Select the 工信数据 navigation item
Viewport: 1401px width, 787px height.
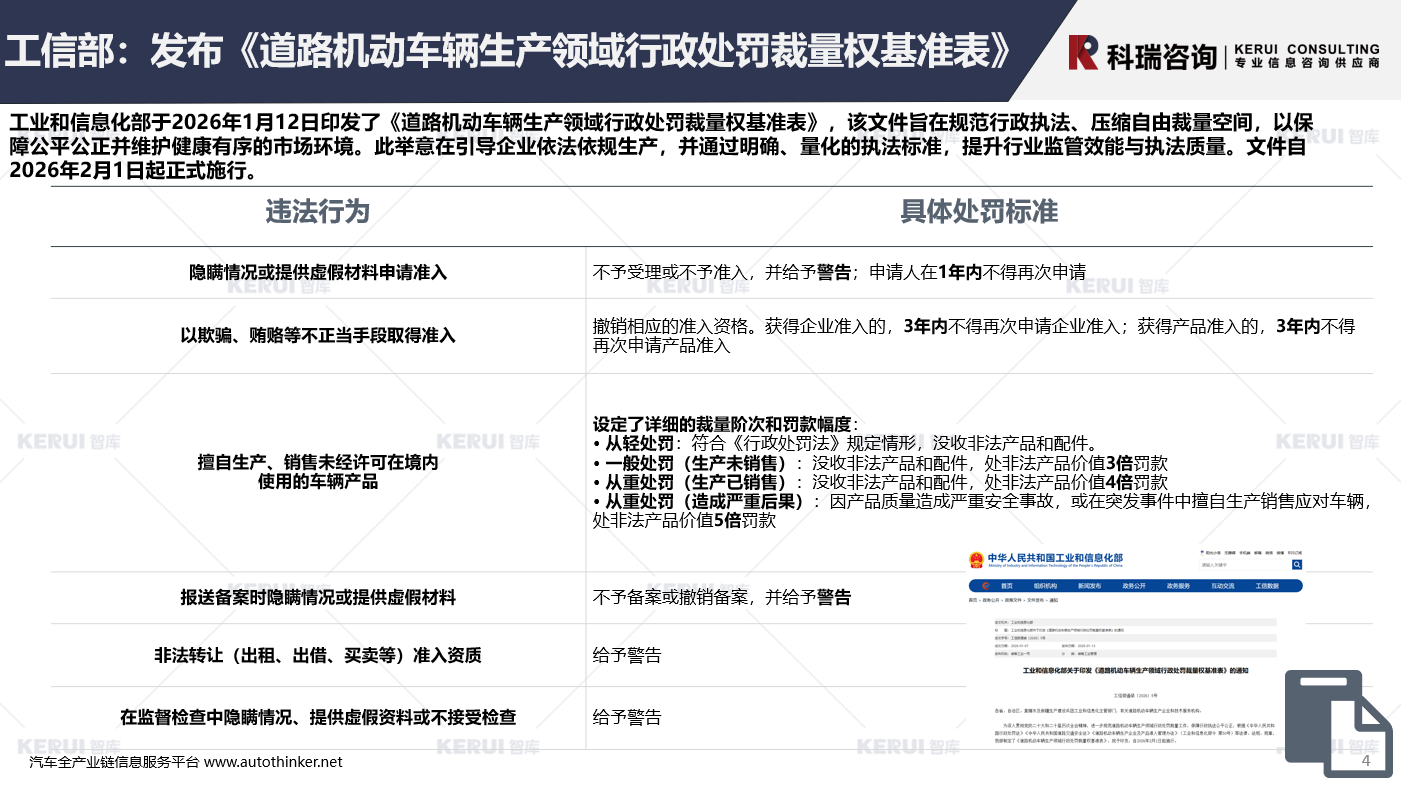(x=1267, y=586)
